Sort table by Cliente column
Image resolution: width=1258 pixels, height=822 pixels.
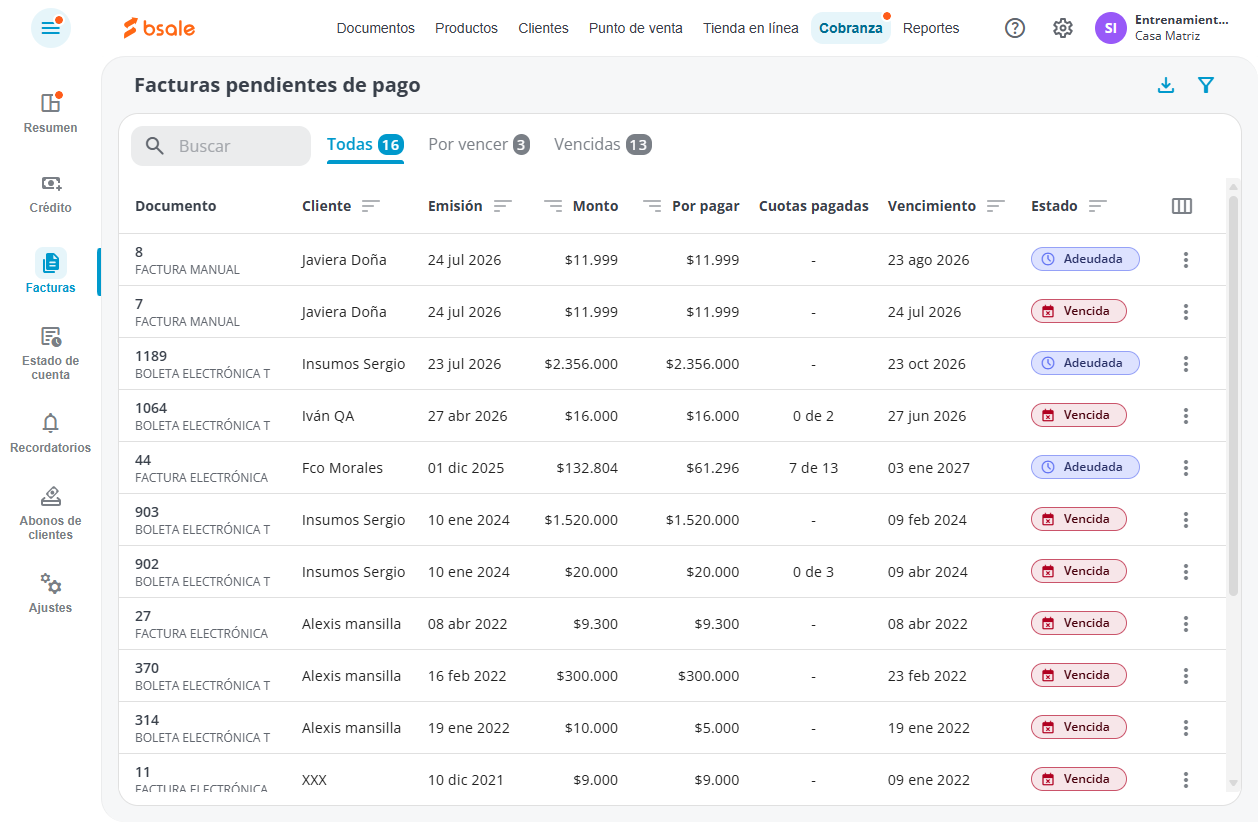tap(371, 206)
